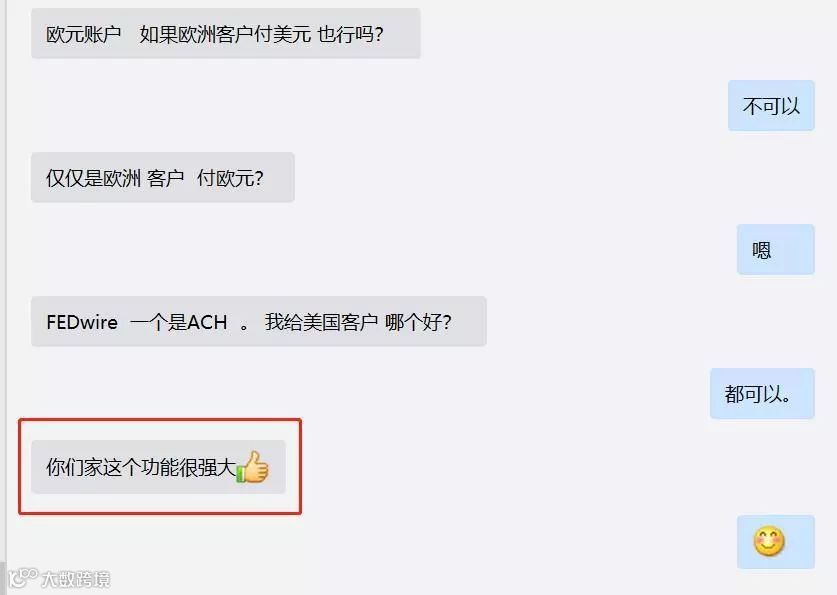Select the 都可以。 reply bubble
The image size is (837, 595).
coord(762,394)
